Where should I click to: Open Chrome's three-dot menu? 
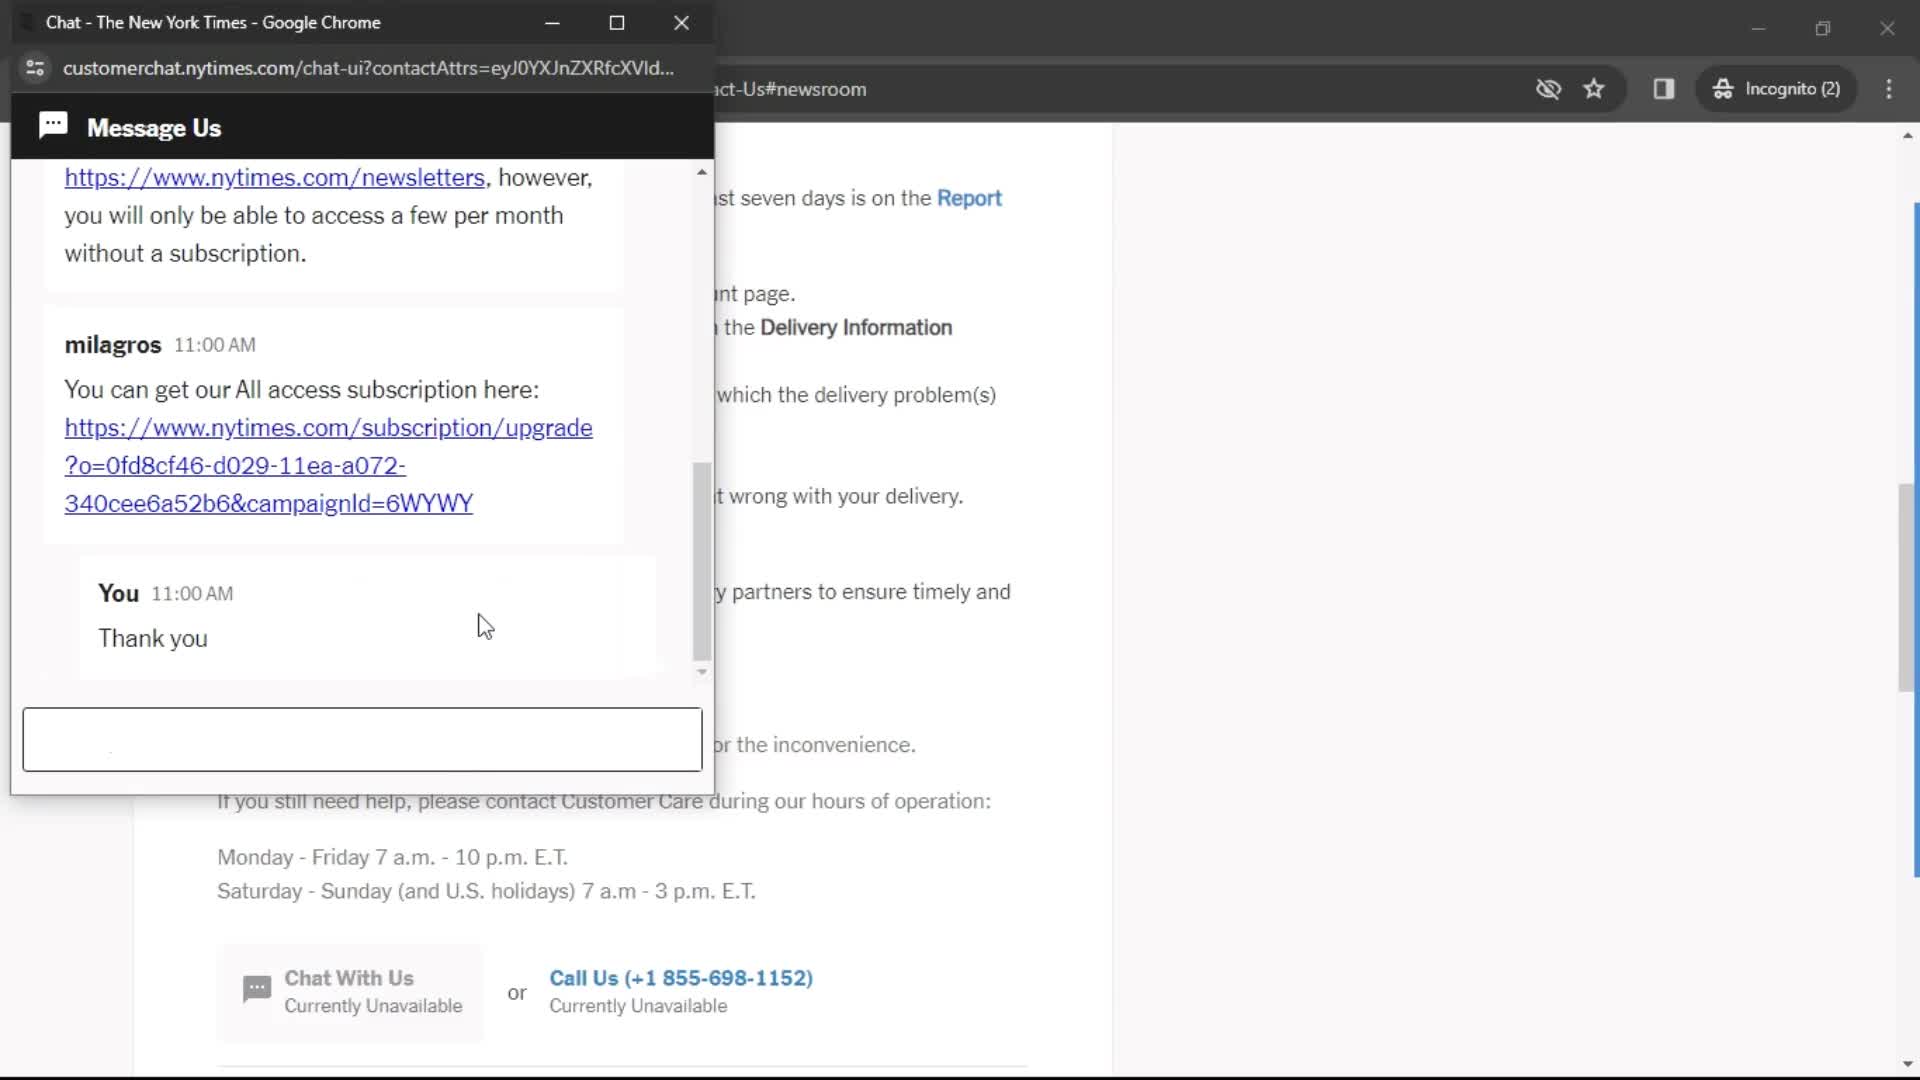click(x=1889, y=89)
